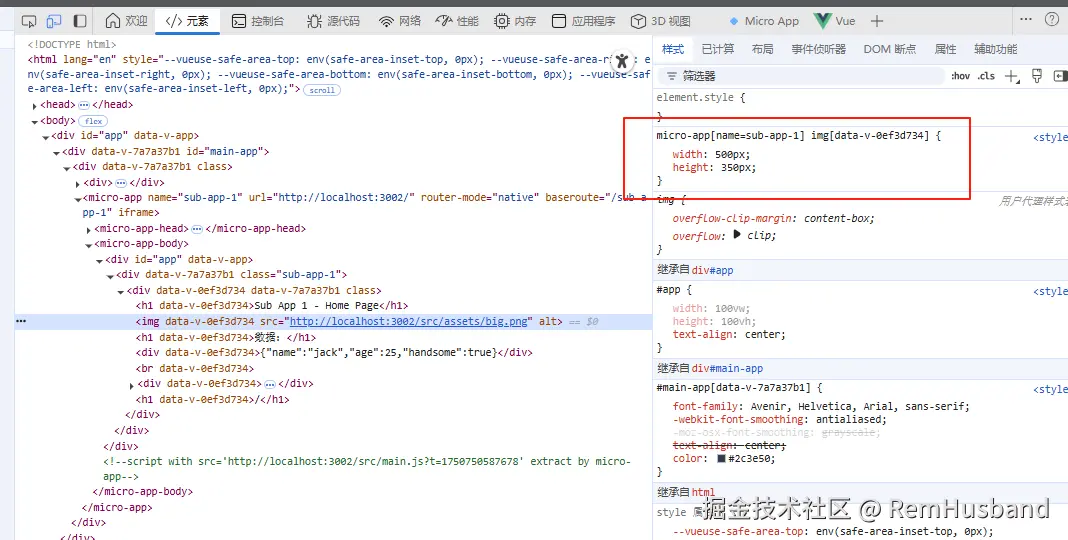Viewport: 1068px width, 540px height.
Task: Collapse div class="sub-app-1" node
Action: [110, 276]
